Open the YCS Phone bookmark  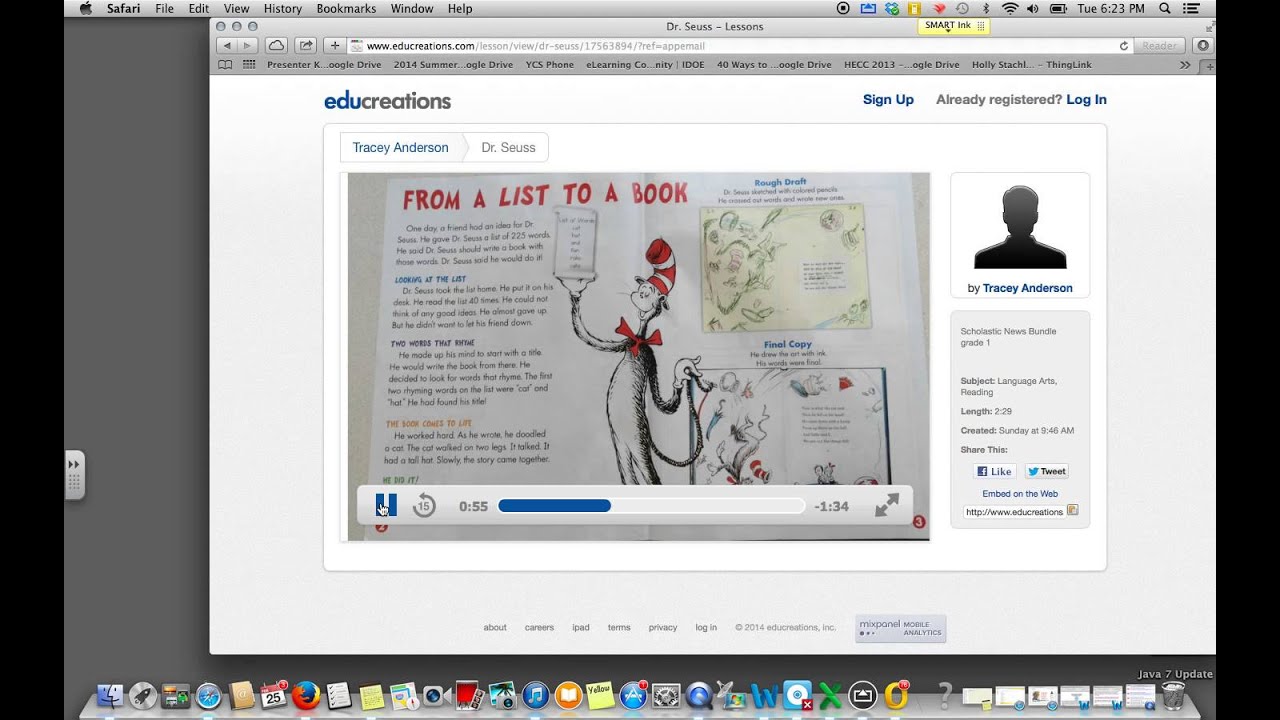(x=550, y=65)
